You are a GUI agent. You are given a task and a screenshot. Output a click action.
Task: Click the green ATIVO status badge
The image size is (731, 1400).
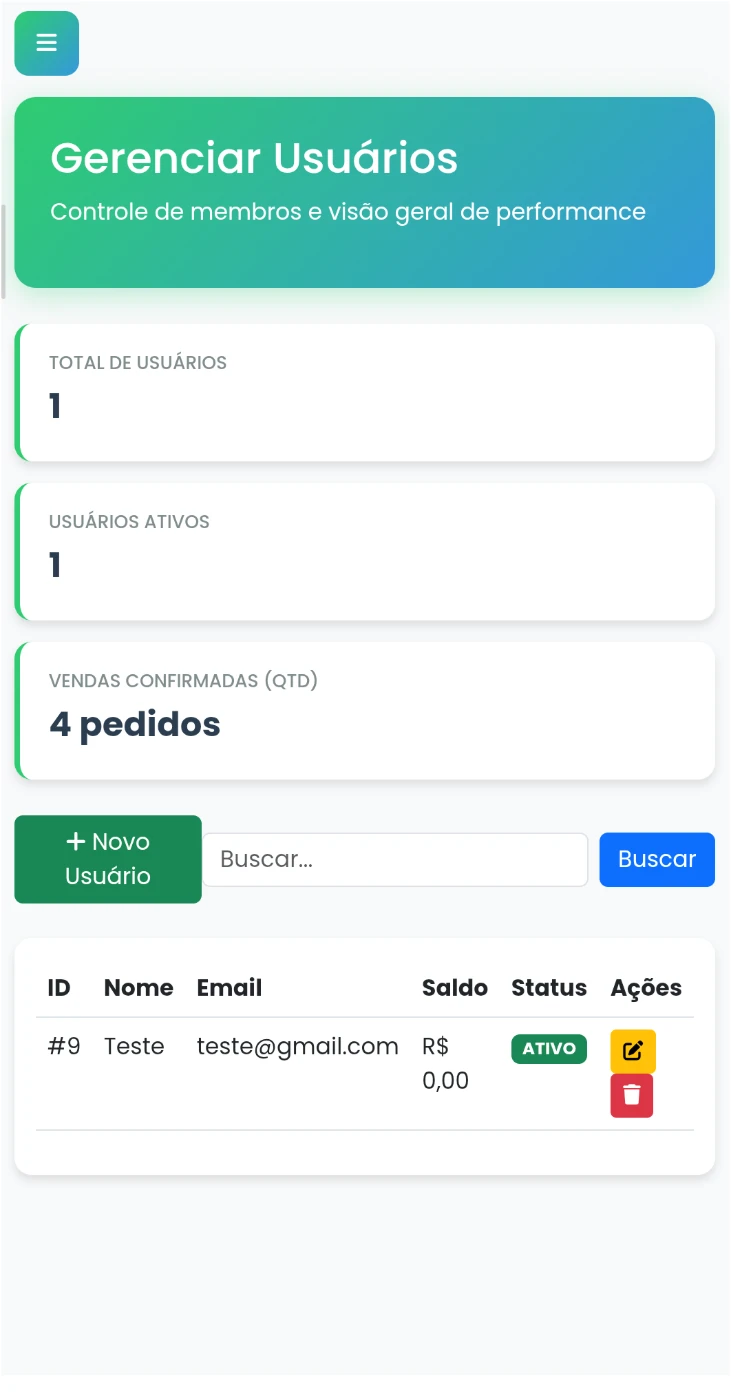[548, 1049]
